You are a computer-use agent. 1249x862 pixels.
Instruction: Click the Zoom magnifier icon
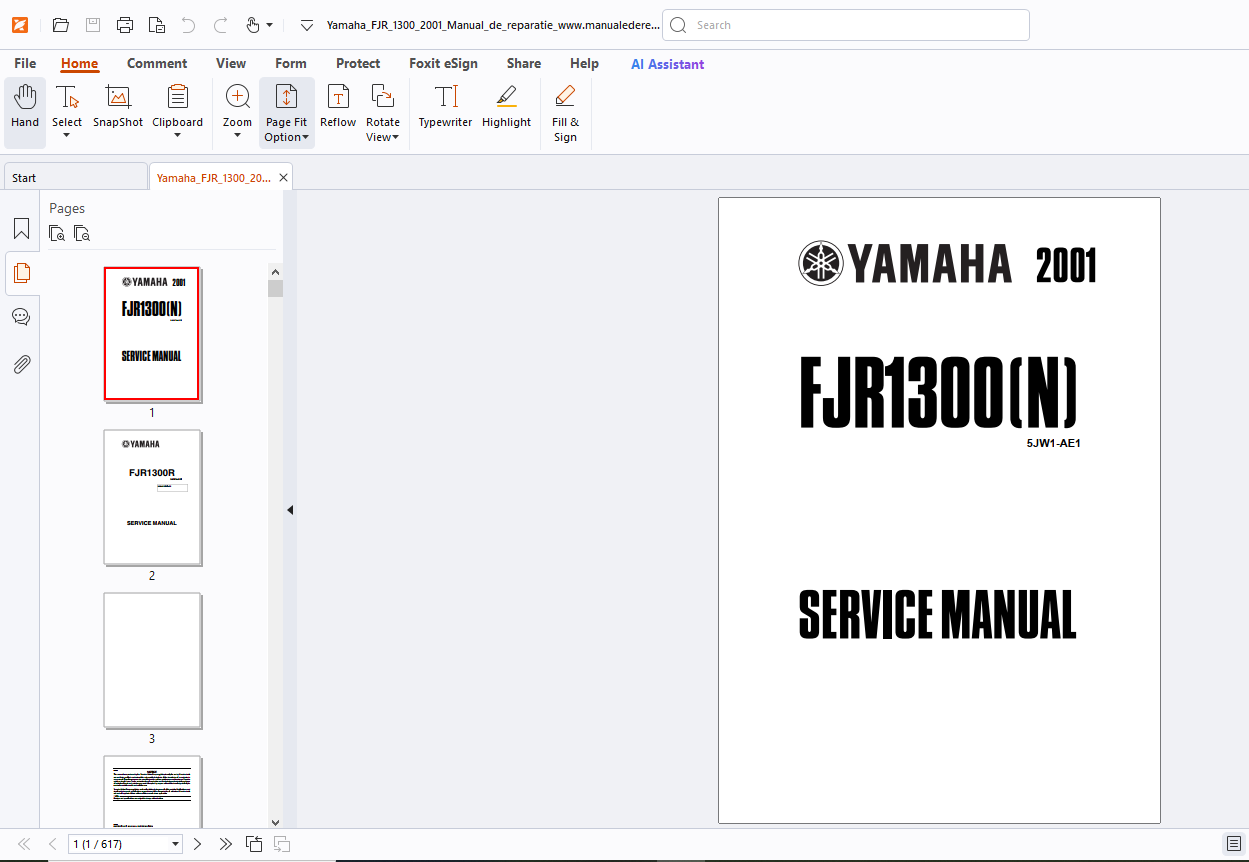click(238, 97)
